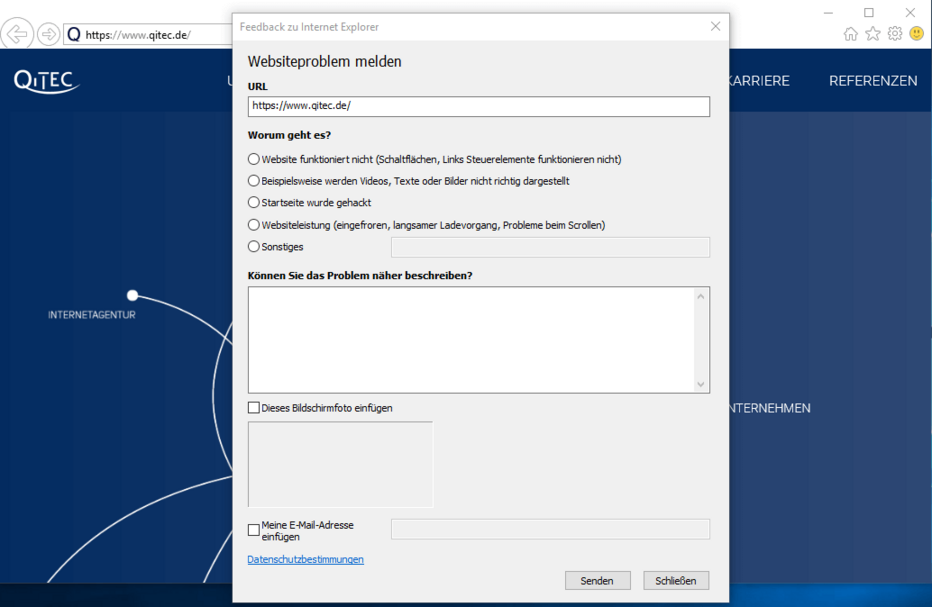Click the browser Back arrow button
This screenshot has width=932, height=607.
17,34
